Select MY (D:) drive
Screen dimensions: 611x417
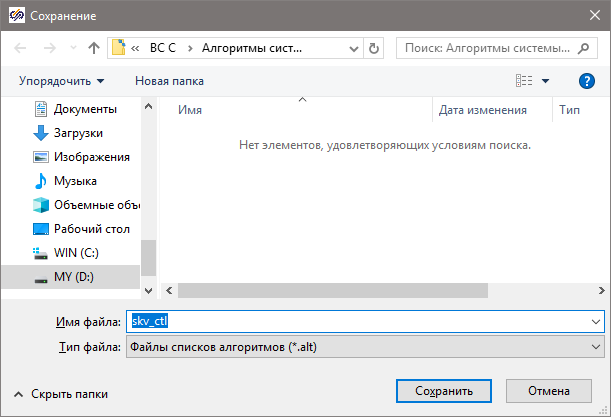[74, 277]
